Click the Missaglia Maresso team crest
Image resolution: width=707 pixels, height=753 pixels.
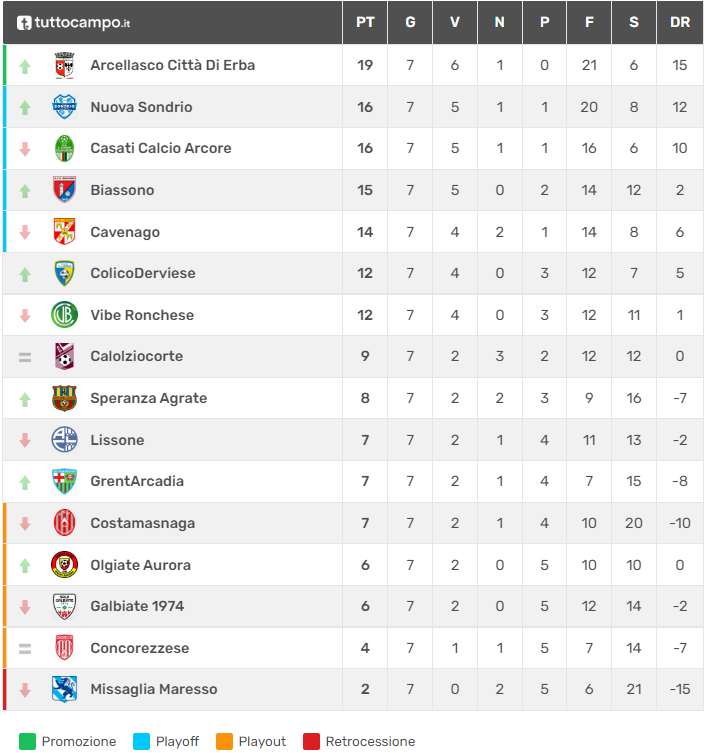pos(64,689)
